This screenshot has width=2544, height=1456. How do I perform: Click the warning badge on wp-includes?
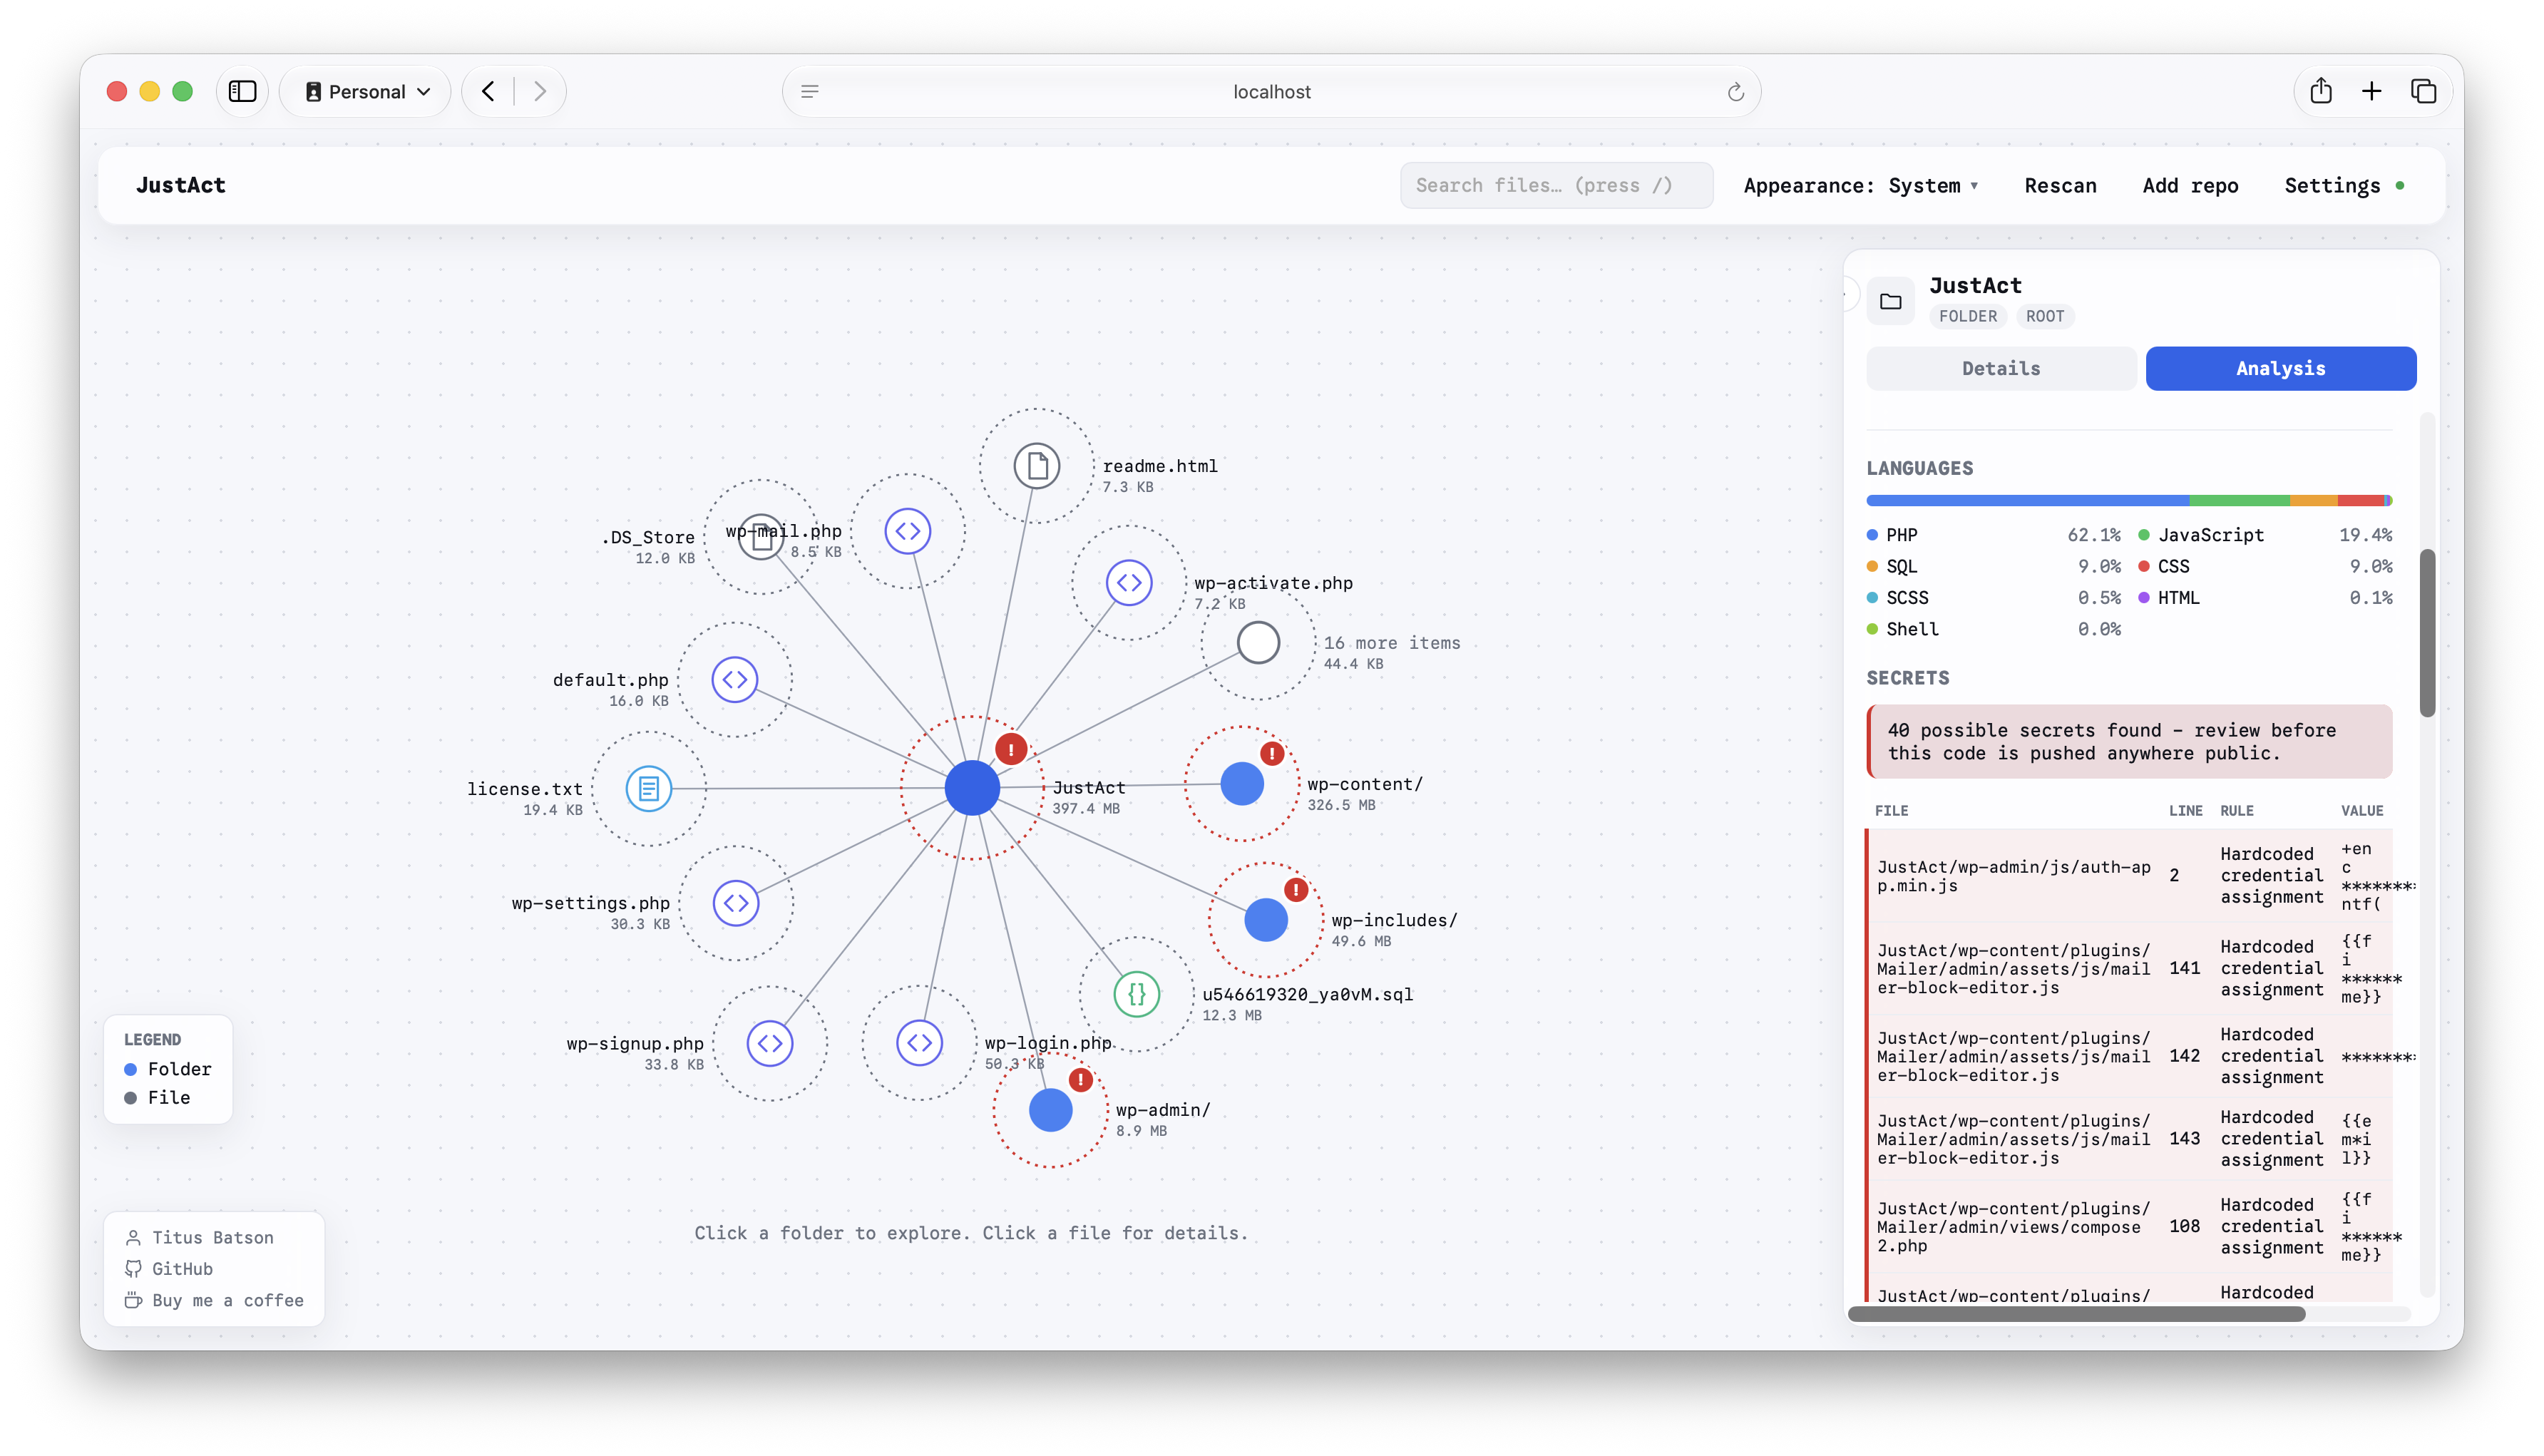[1296, 890]
